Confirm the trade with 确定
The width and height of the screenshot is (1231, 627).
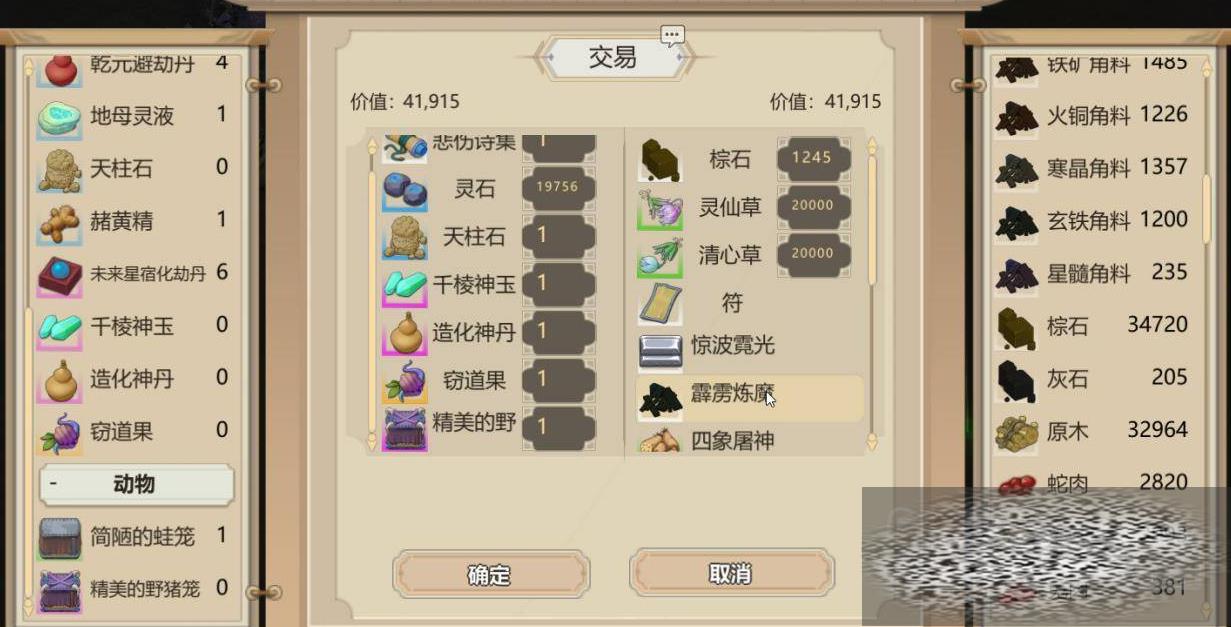click(x=490, y=575)
